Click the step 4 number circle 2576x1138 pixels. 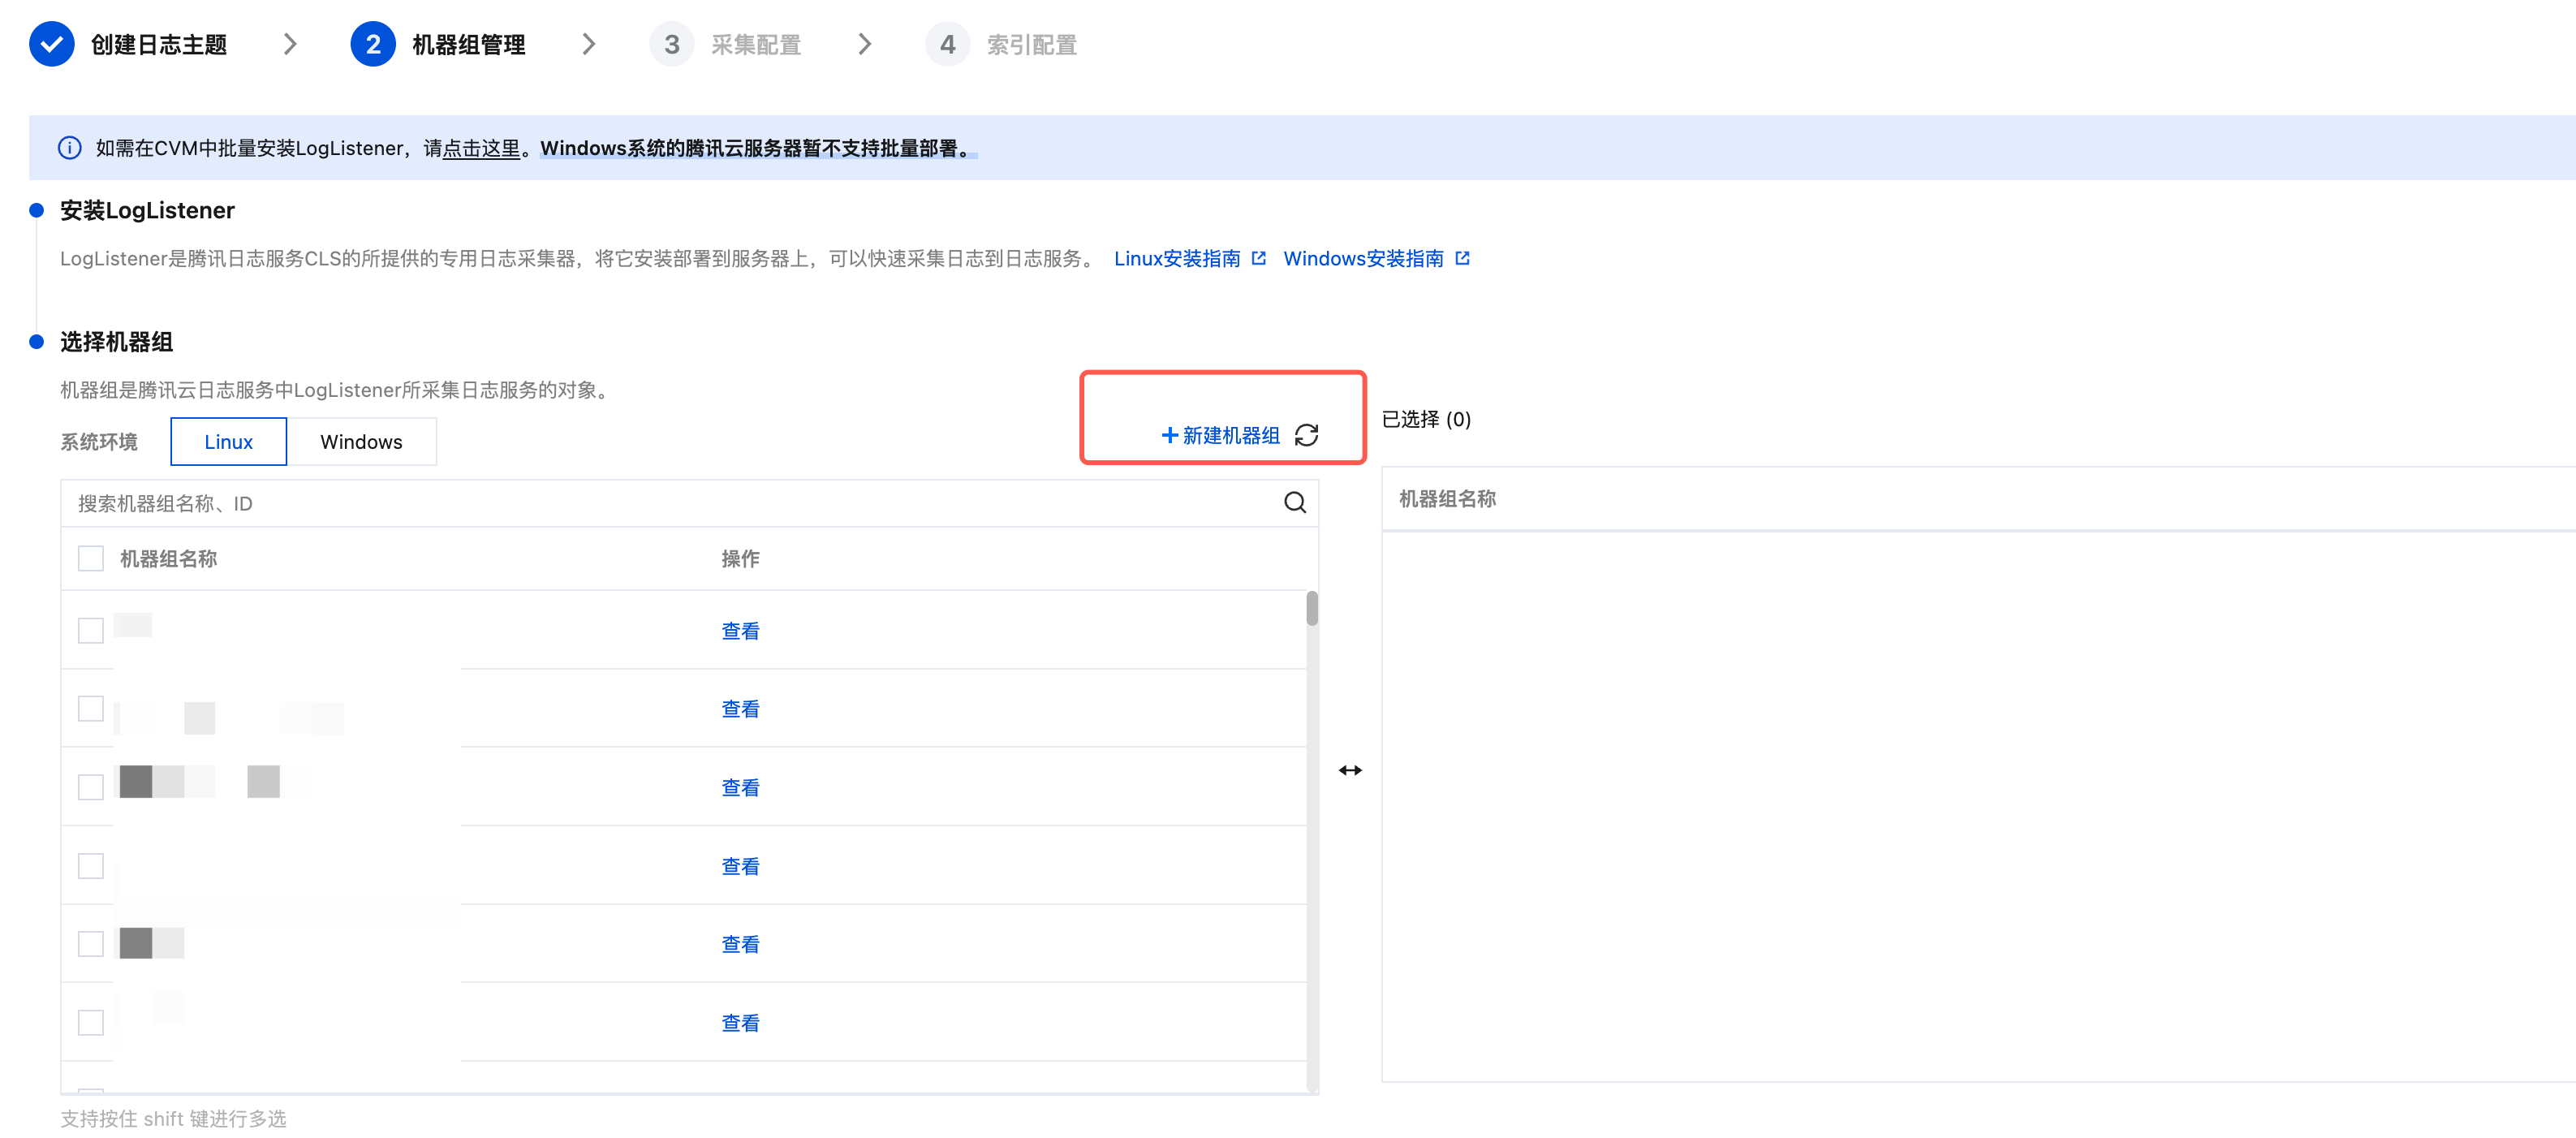click(947, 44)
